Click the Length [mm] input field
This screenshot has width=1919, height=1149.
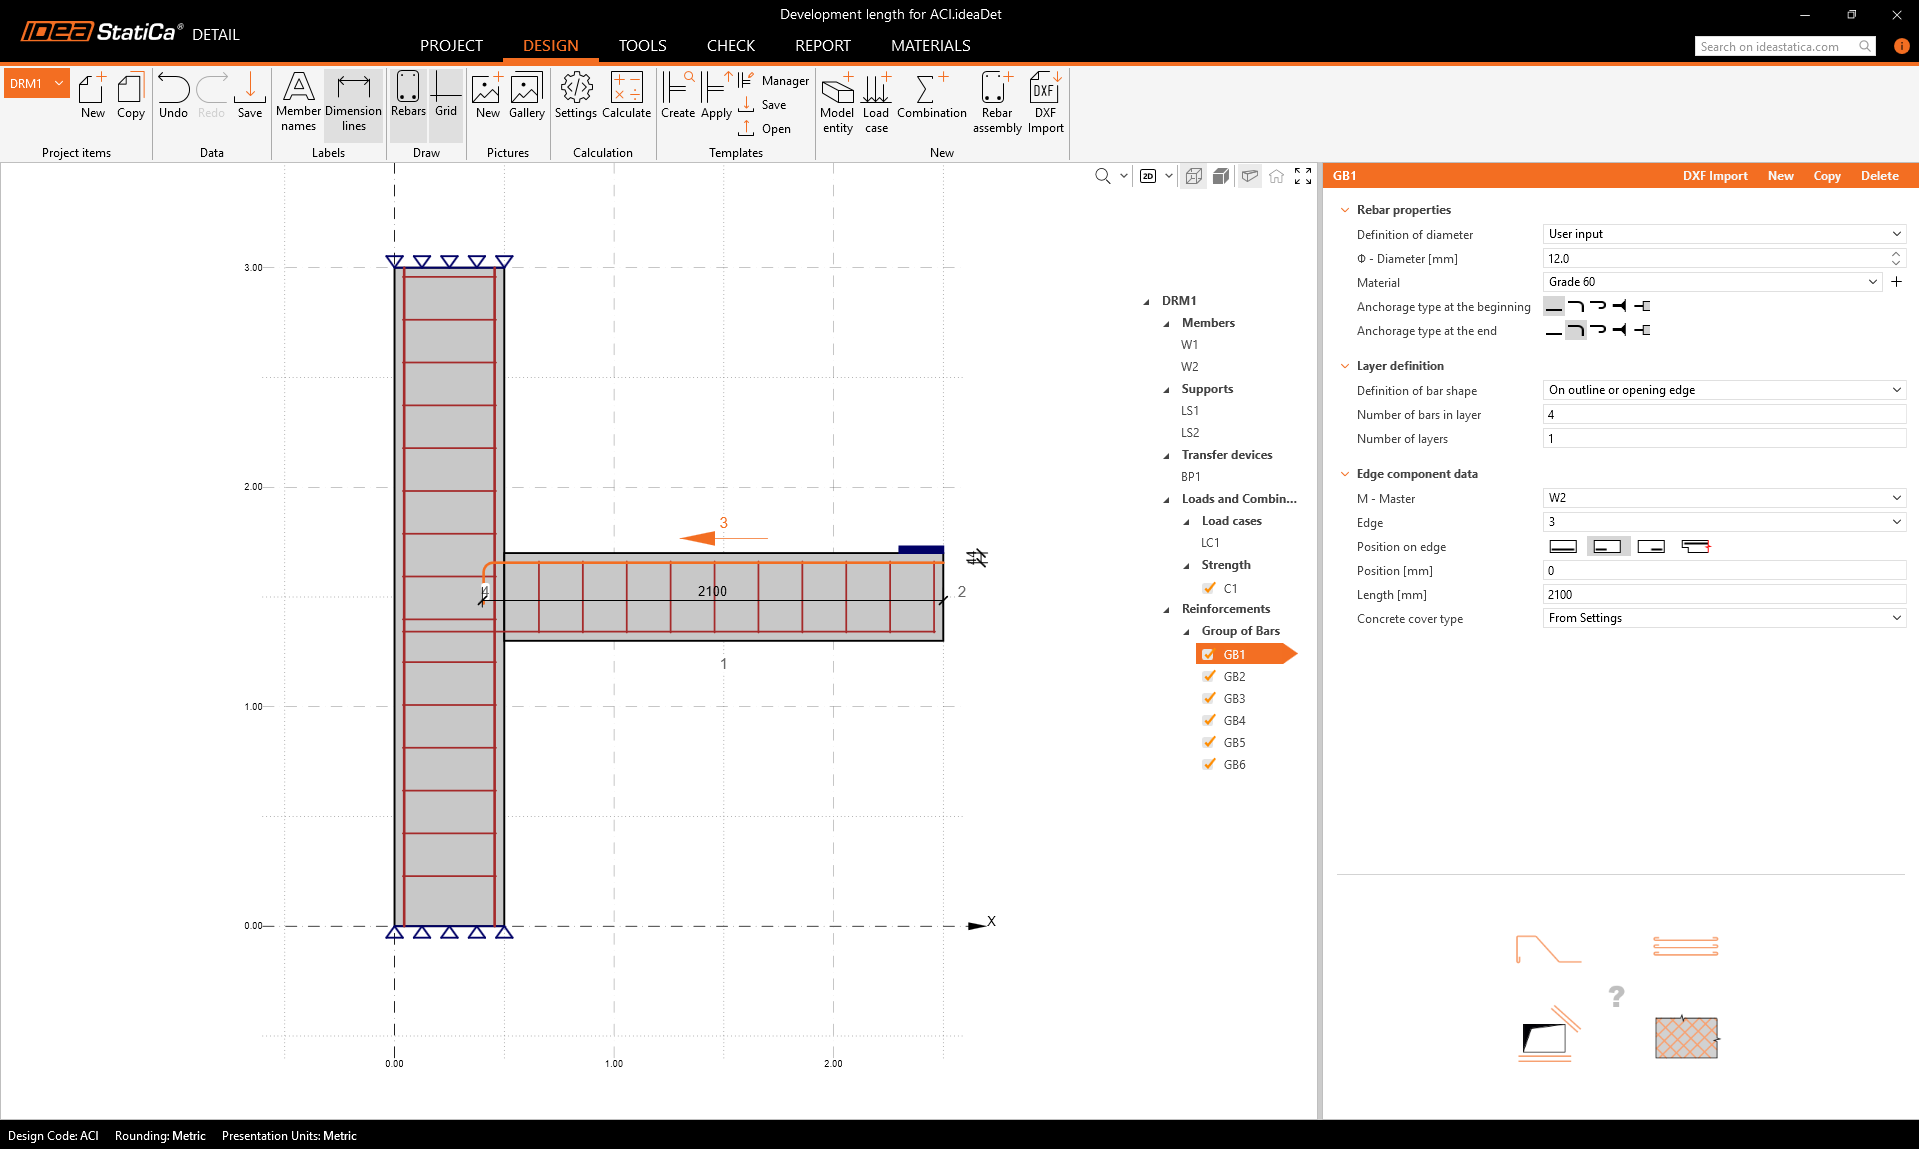(1723, 595)
